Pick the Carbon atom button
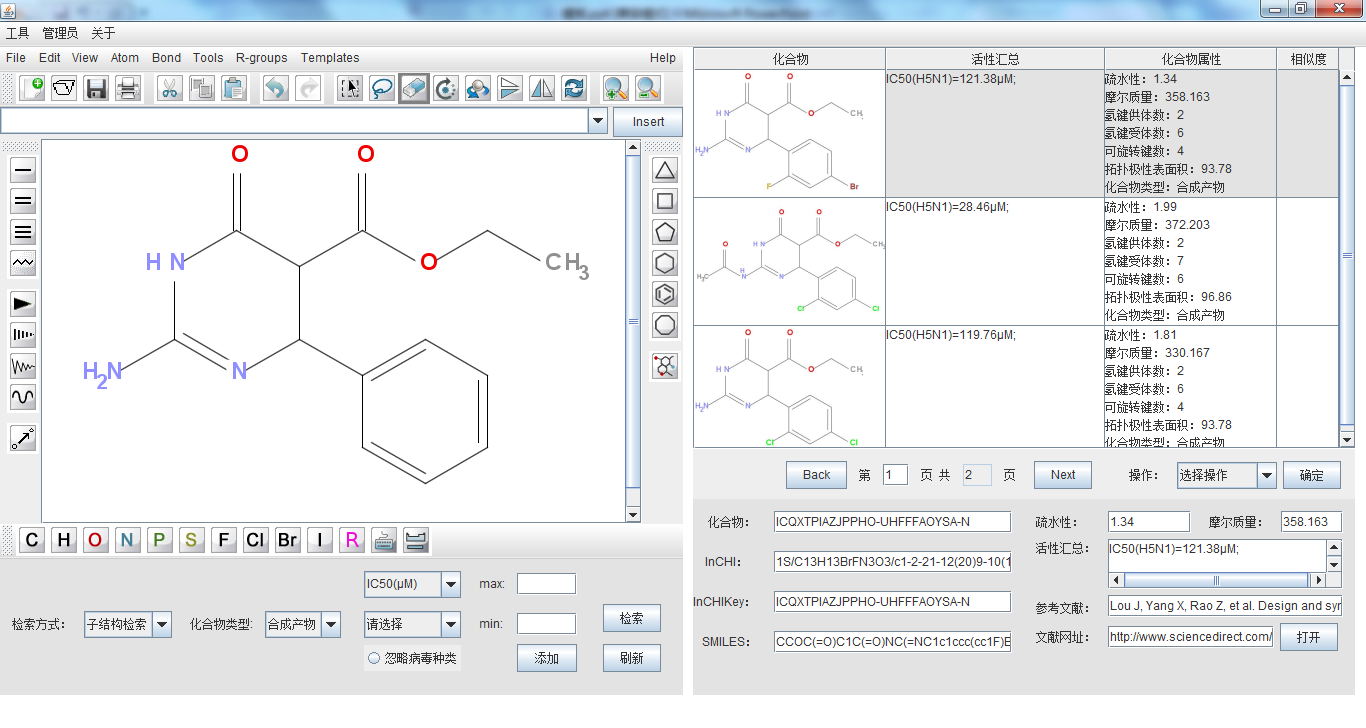The height and width of the screenshot is (728, 1366). [32, 540]
